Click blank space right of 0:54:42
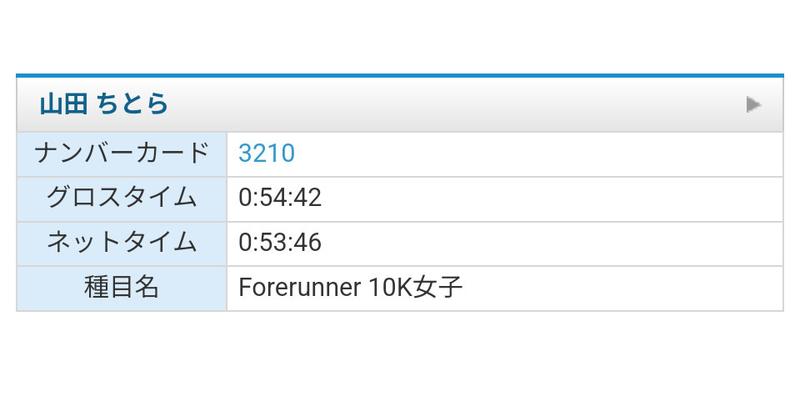Image resolution: width=800 pixels, height=417 pixels. click(x=550, y=198)
